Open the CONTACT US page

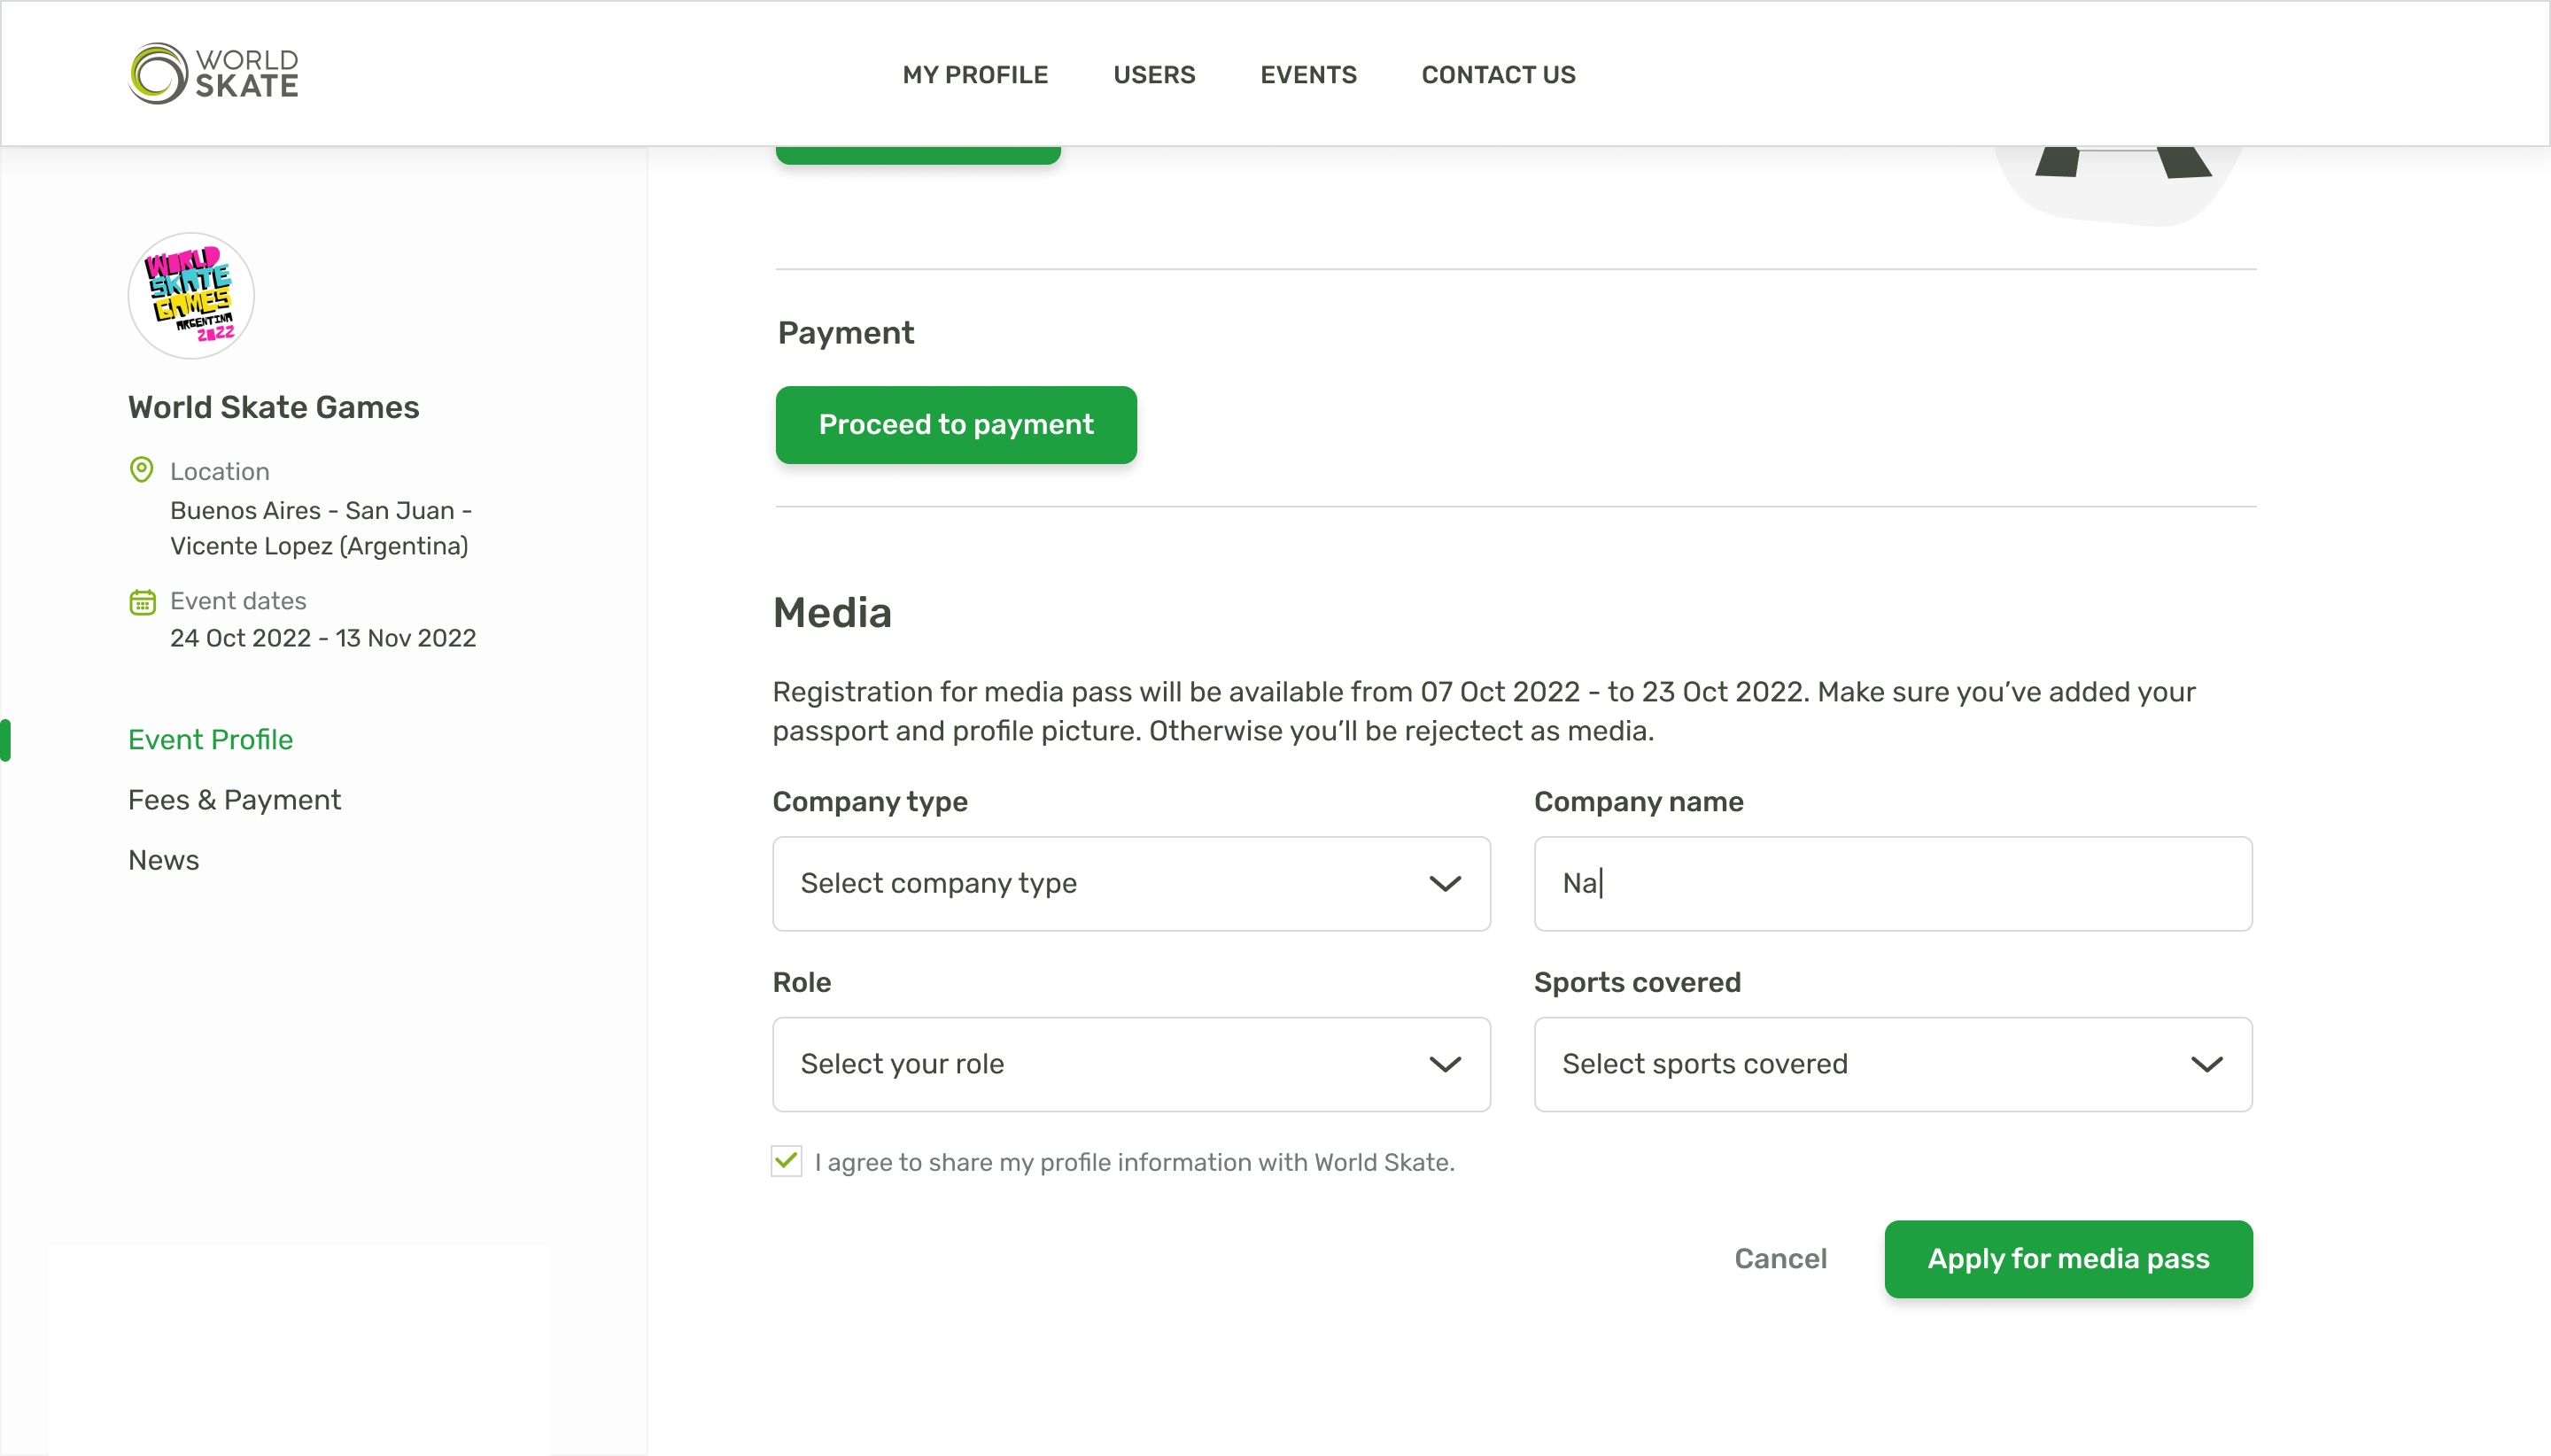(1498, 75)
